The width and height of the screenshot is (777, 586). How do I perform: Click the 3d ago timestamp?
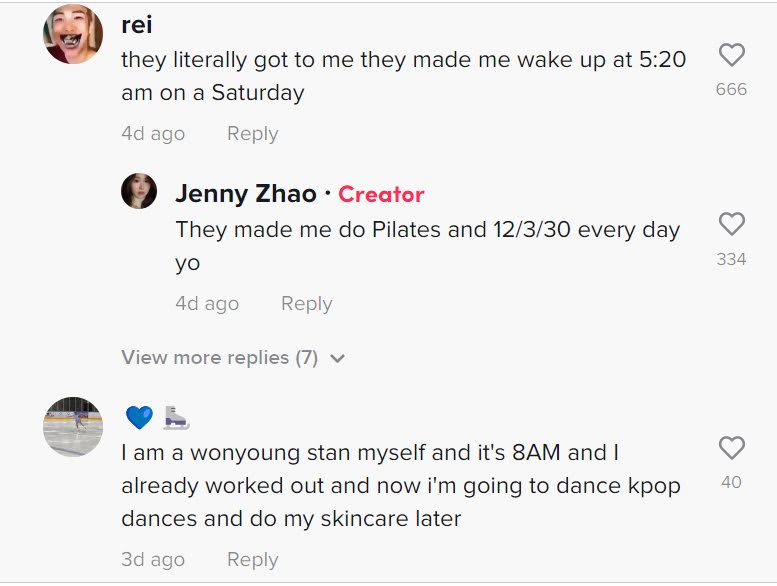click(x=153, y=559)
